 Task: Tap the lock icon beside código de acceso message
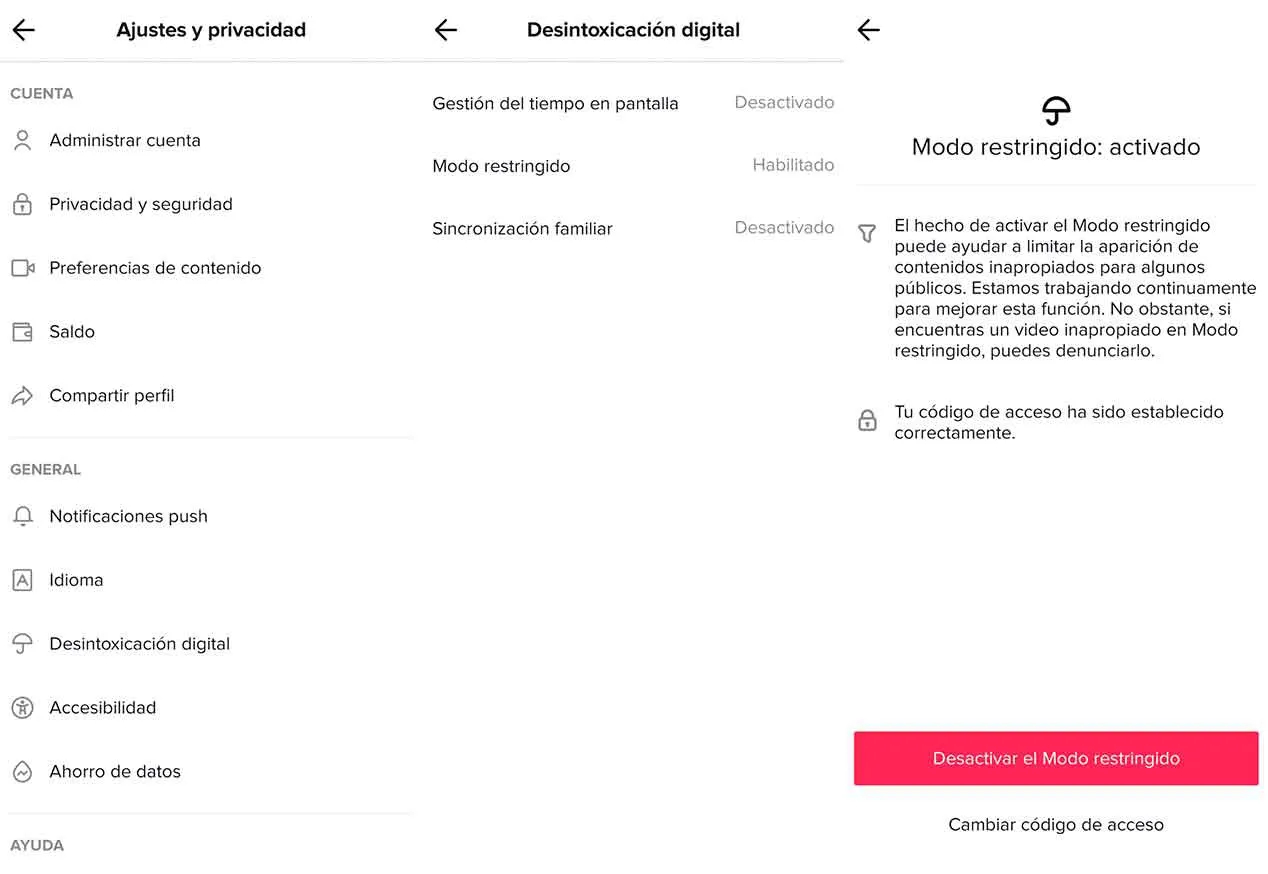(x=867, y=421)
